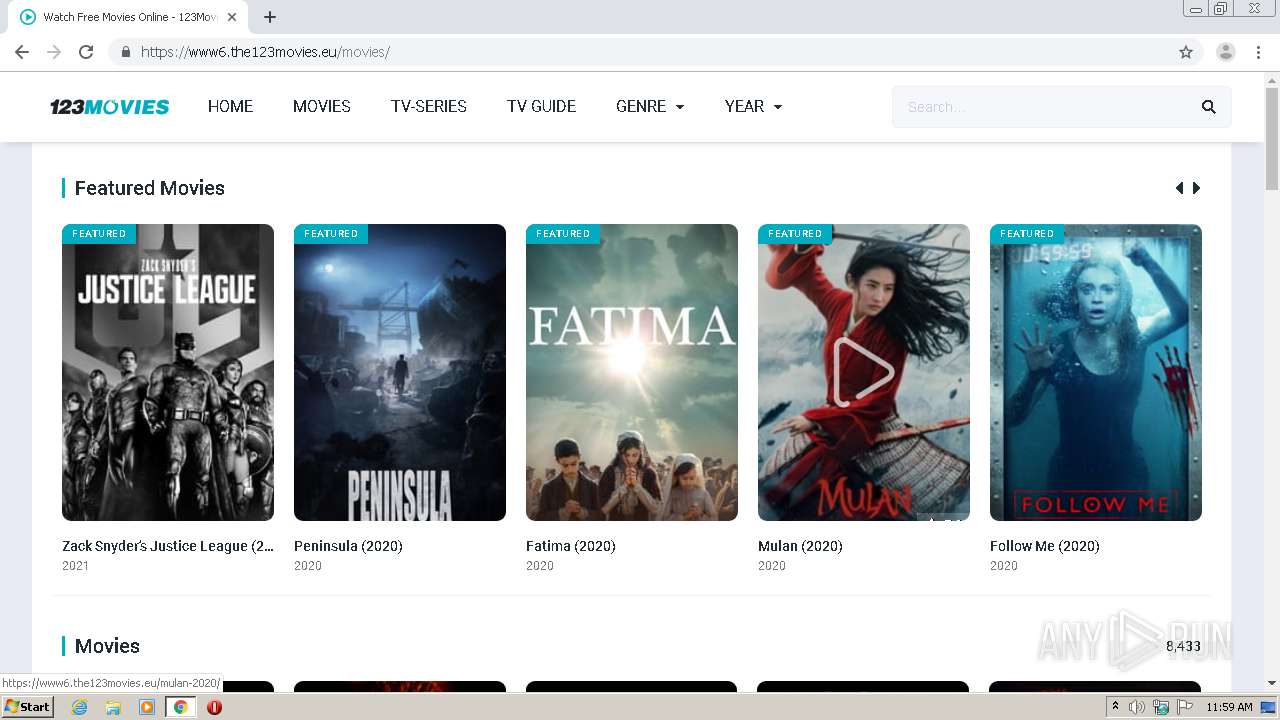Go forward in the browser
Screen dimensions: 1280x720
click(54, 52)
